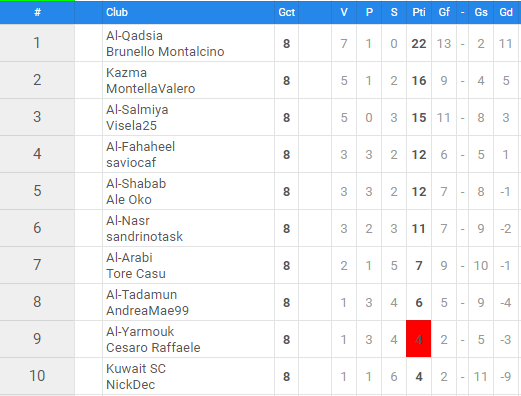Open Brunello Montalcino manager profile
This screenshot has width=521, height=396.
click(165, 52)
